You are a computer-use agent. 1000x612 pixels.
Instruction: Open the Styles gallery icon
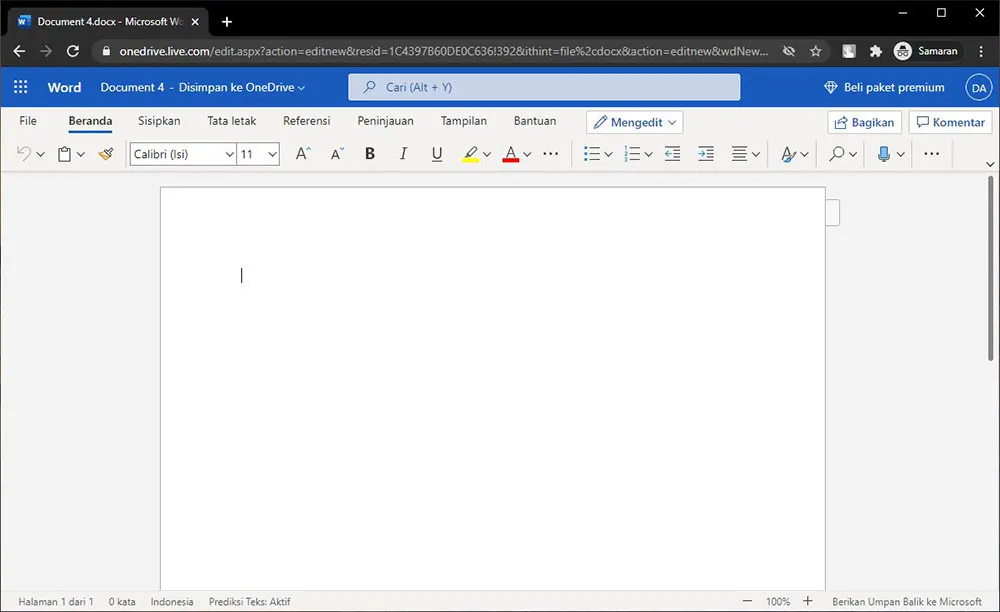787,154
